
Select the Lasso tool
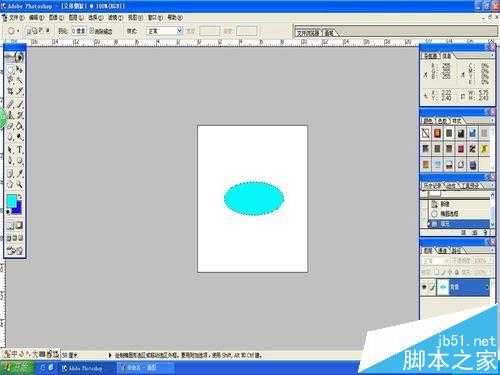tap(11, 80)
